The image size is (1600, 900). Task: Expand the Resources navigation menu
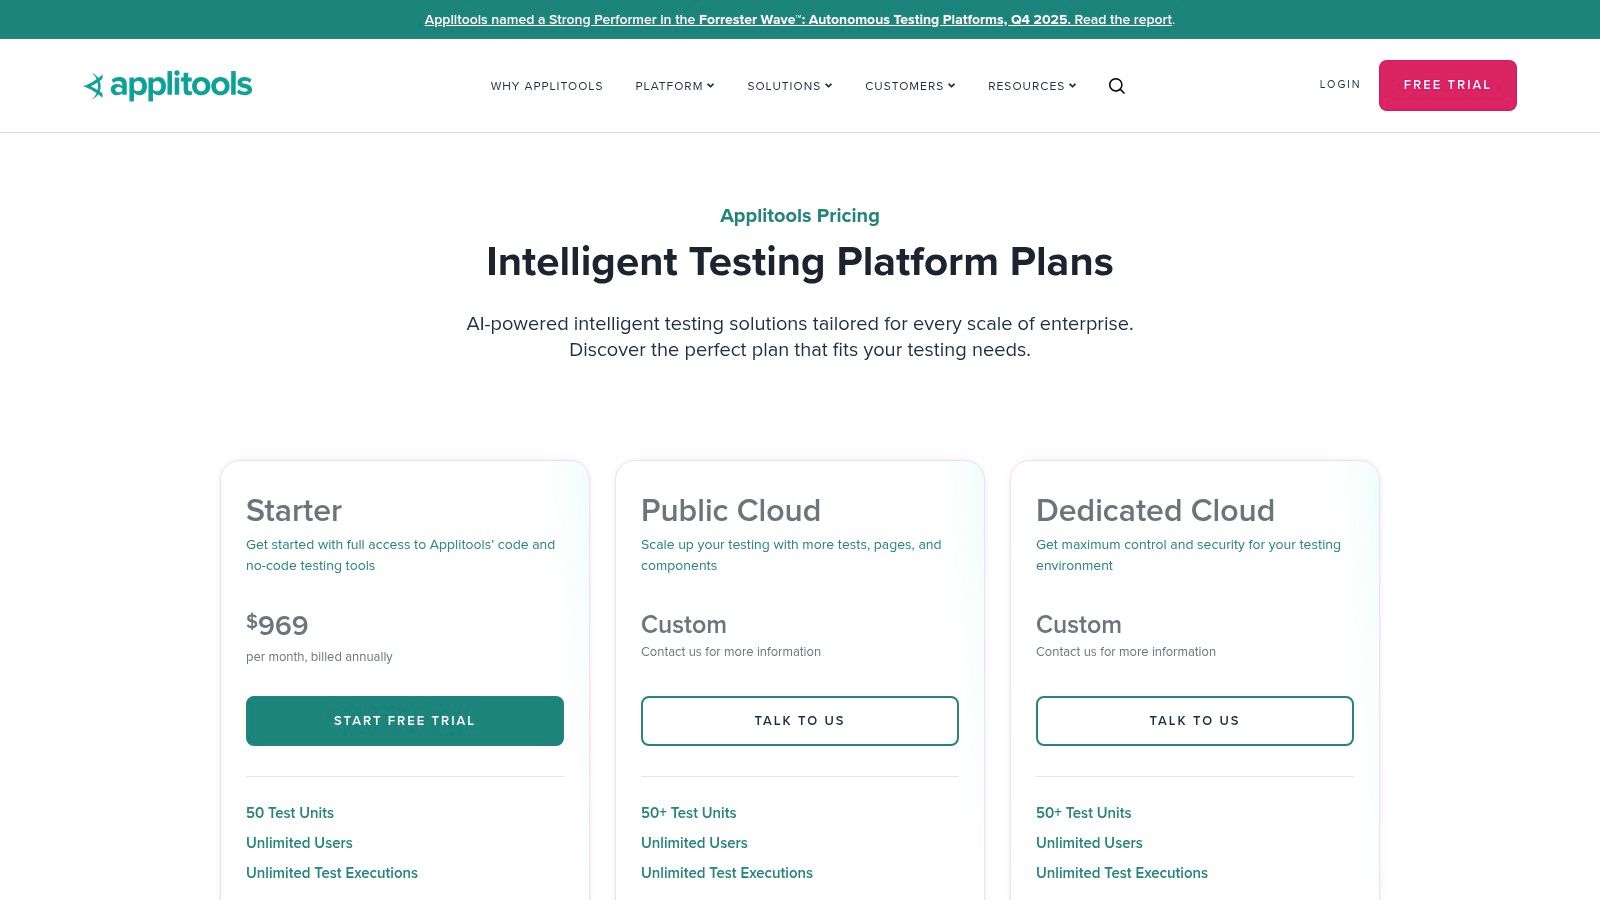pyautogui.click(x=1032, y=86)
